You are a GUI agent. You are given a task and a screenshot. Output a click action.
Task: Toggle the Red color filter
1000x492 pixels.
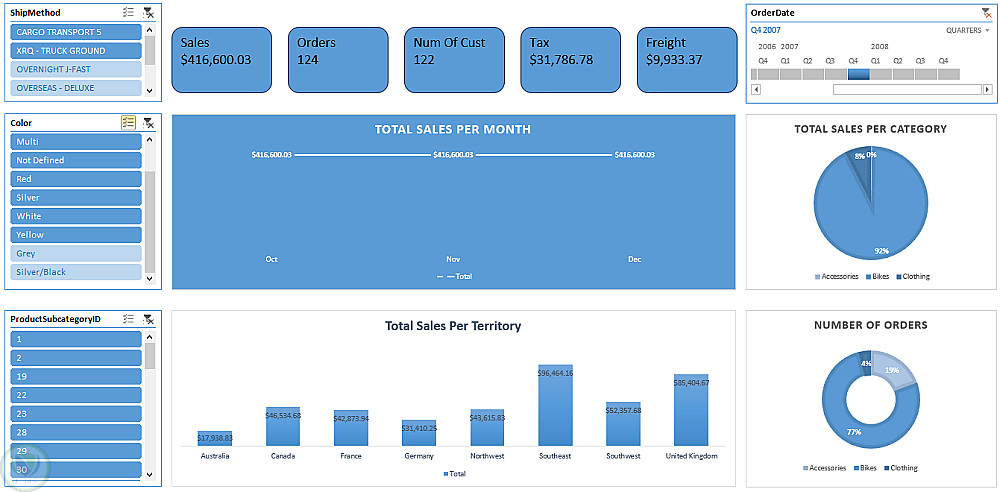75,179
